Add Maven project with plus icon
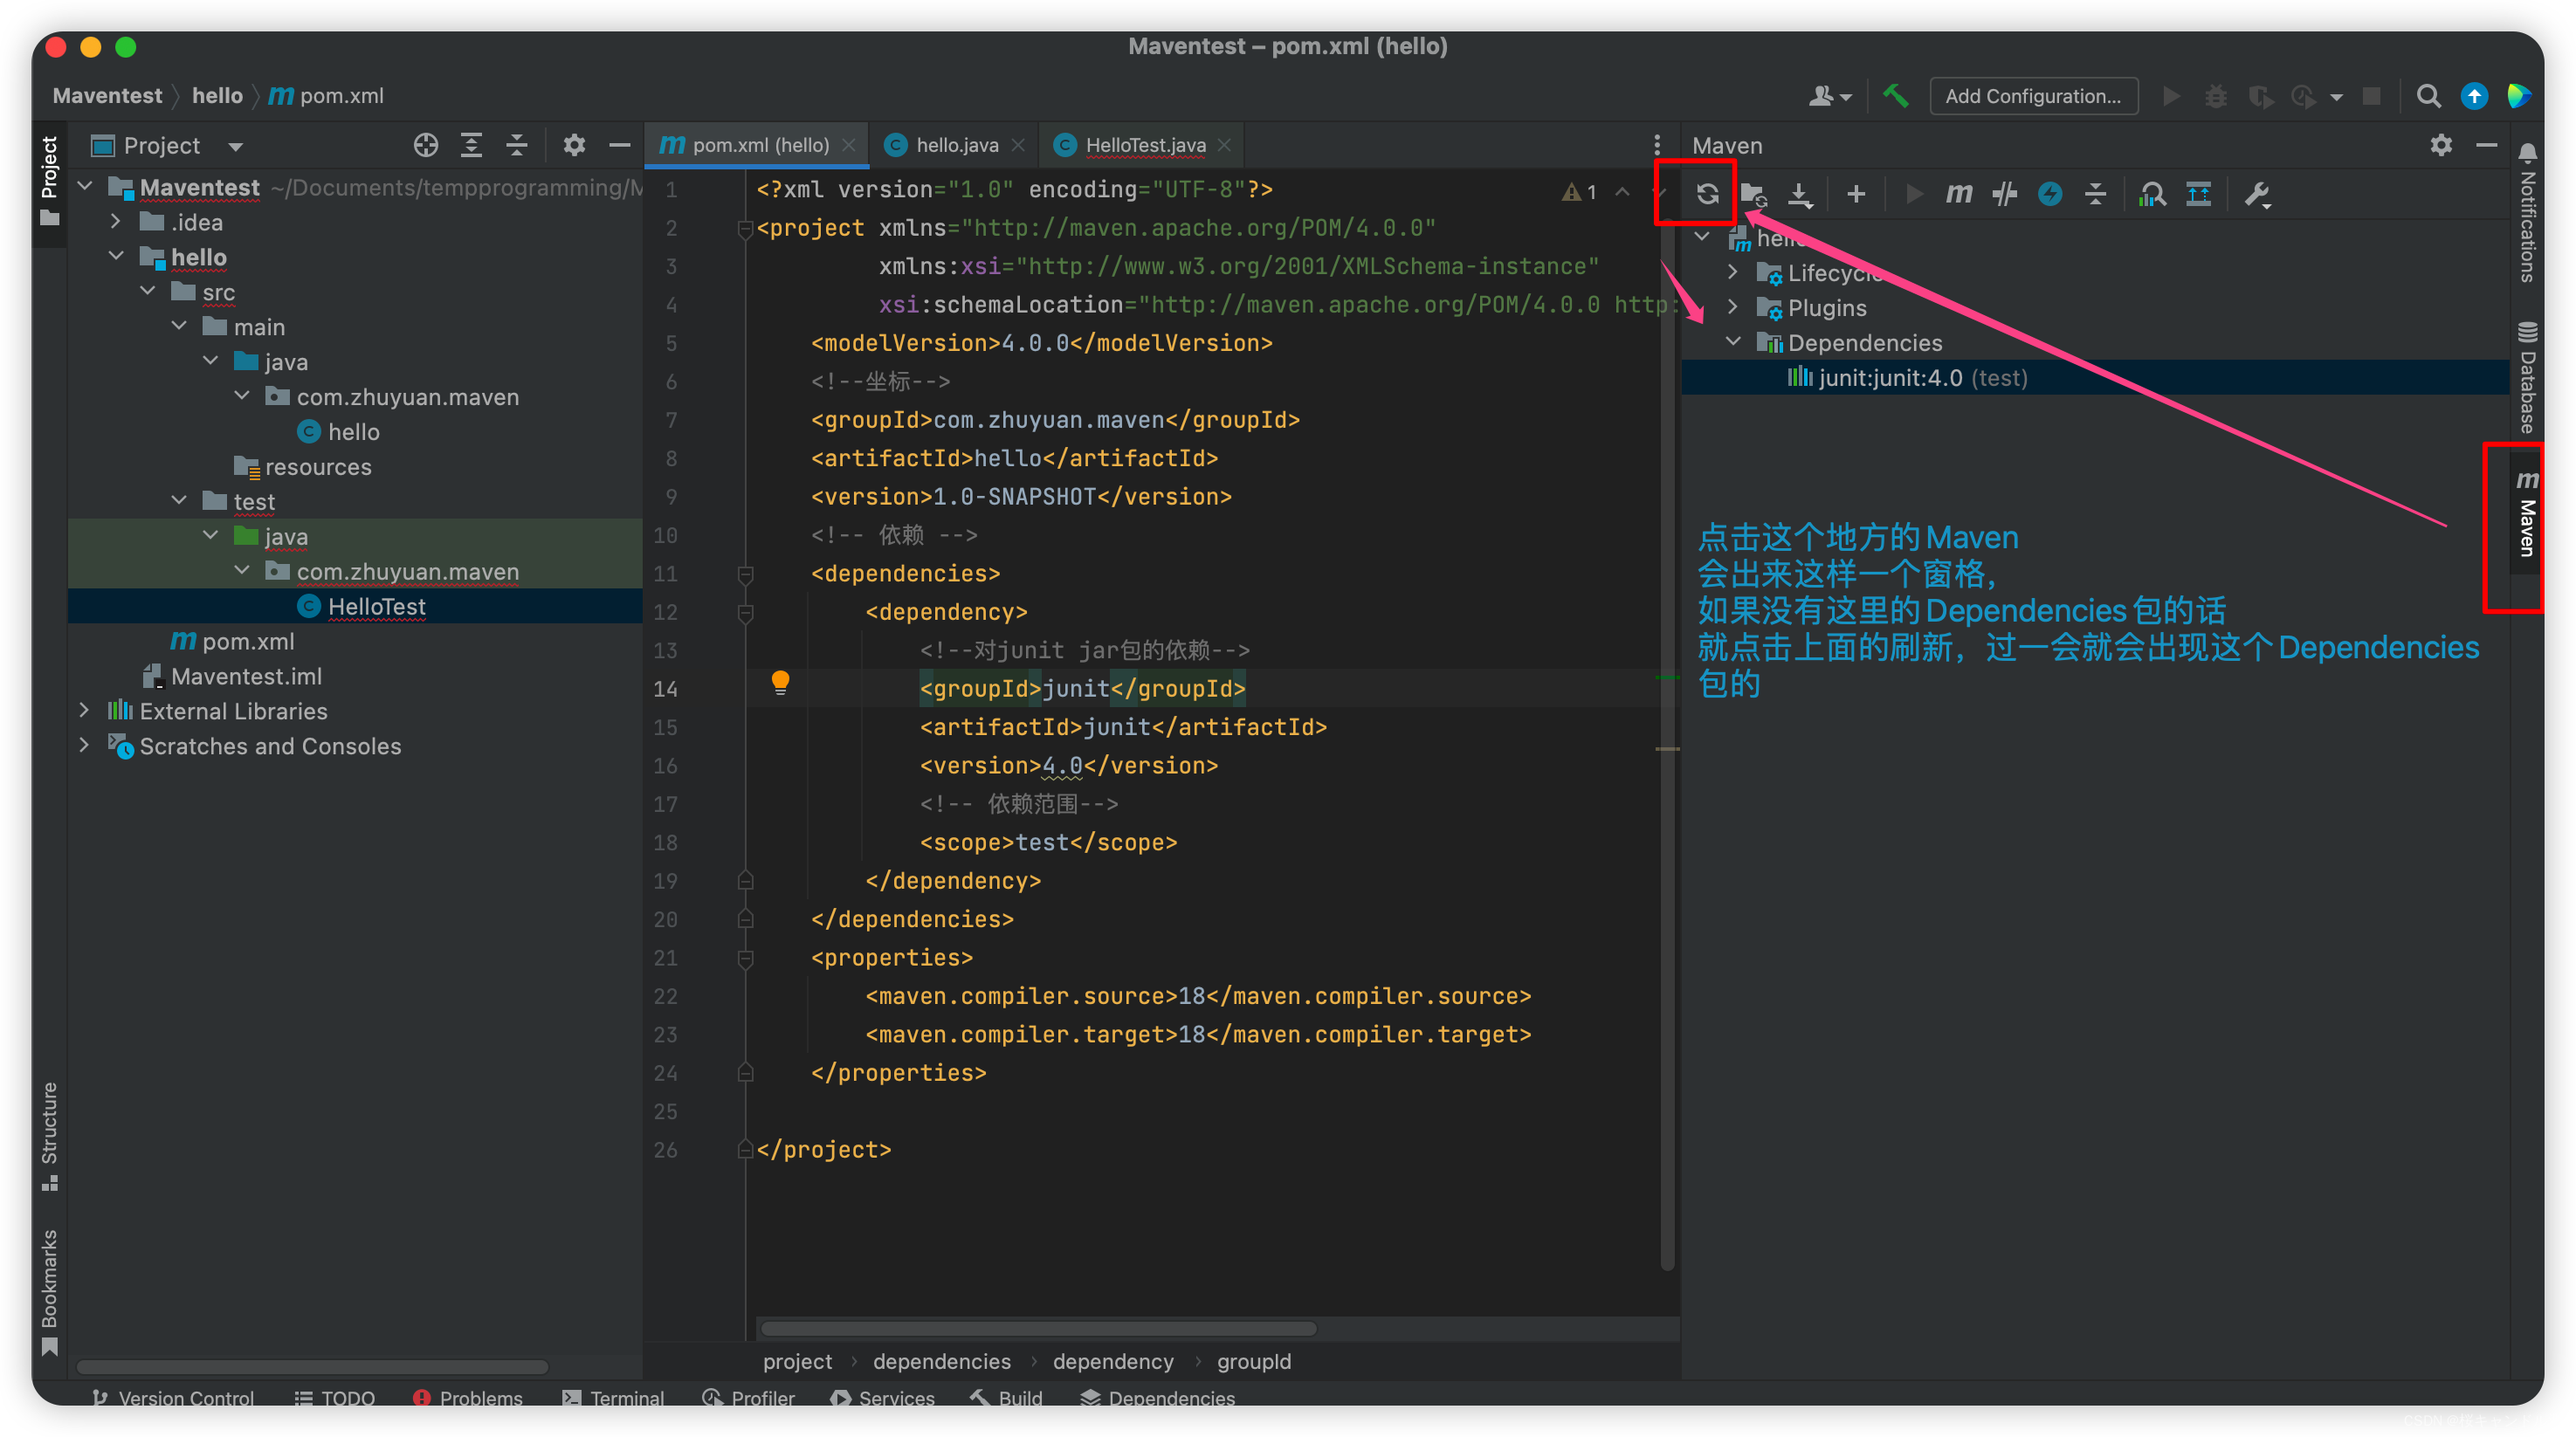This screenshot has height=1437, width=2576. point(1856,194)
